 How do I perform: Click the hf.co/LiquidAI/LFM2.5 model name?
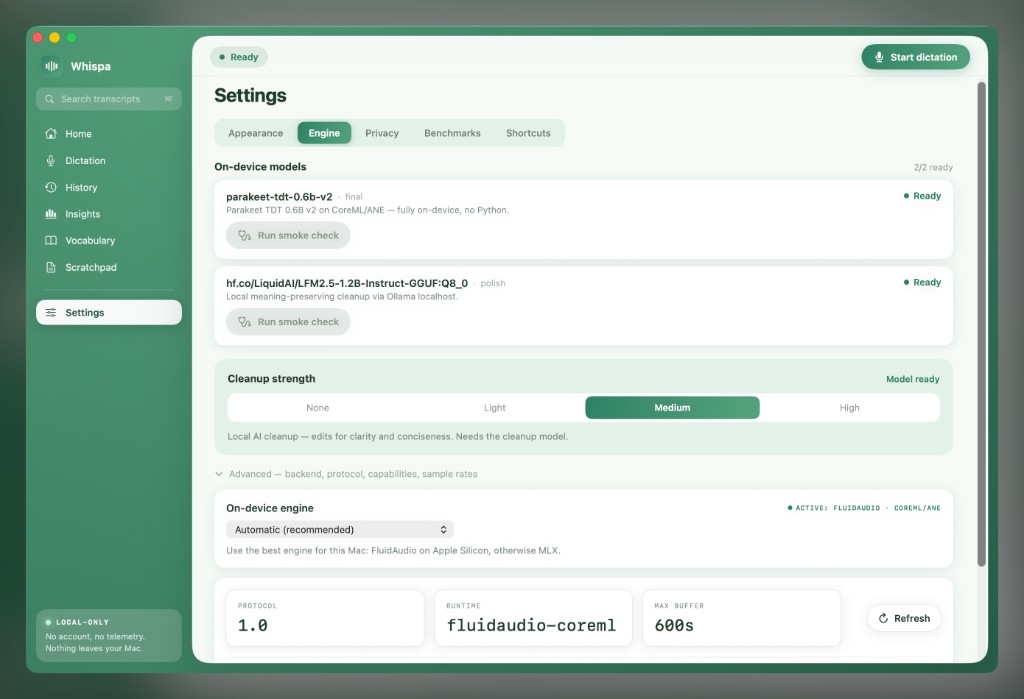pos(347,283)
